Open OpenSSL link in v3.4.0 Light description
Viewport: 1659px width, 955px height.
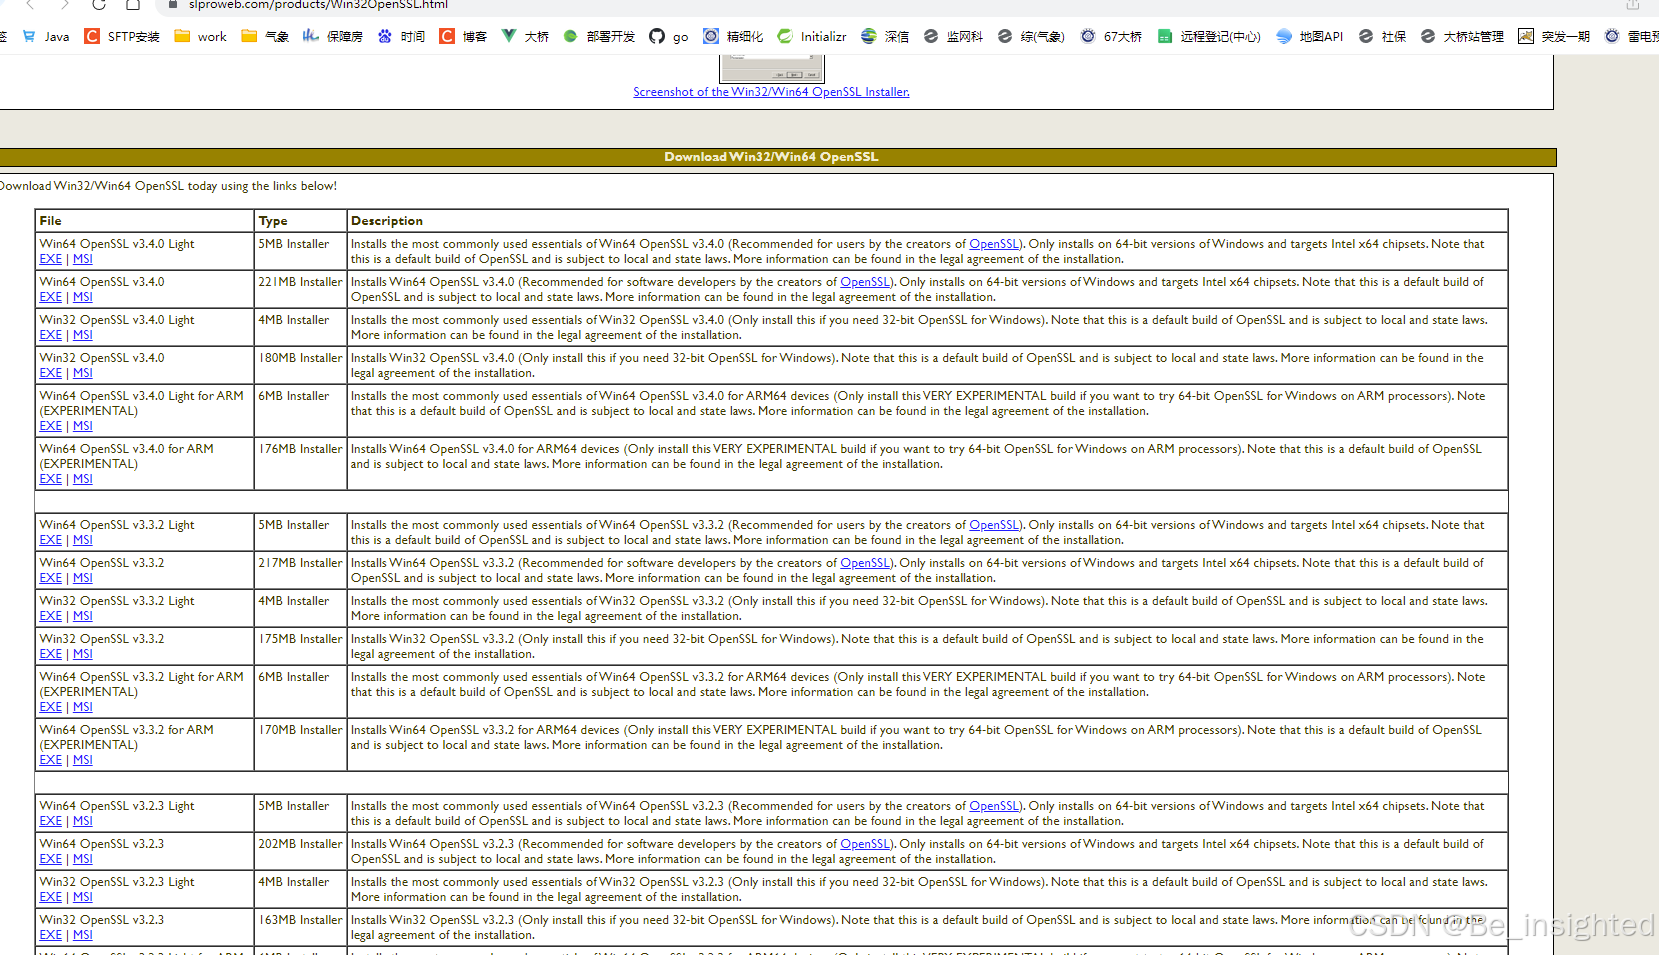[994, 244]
